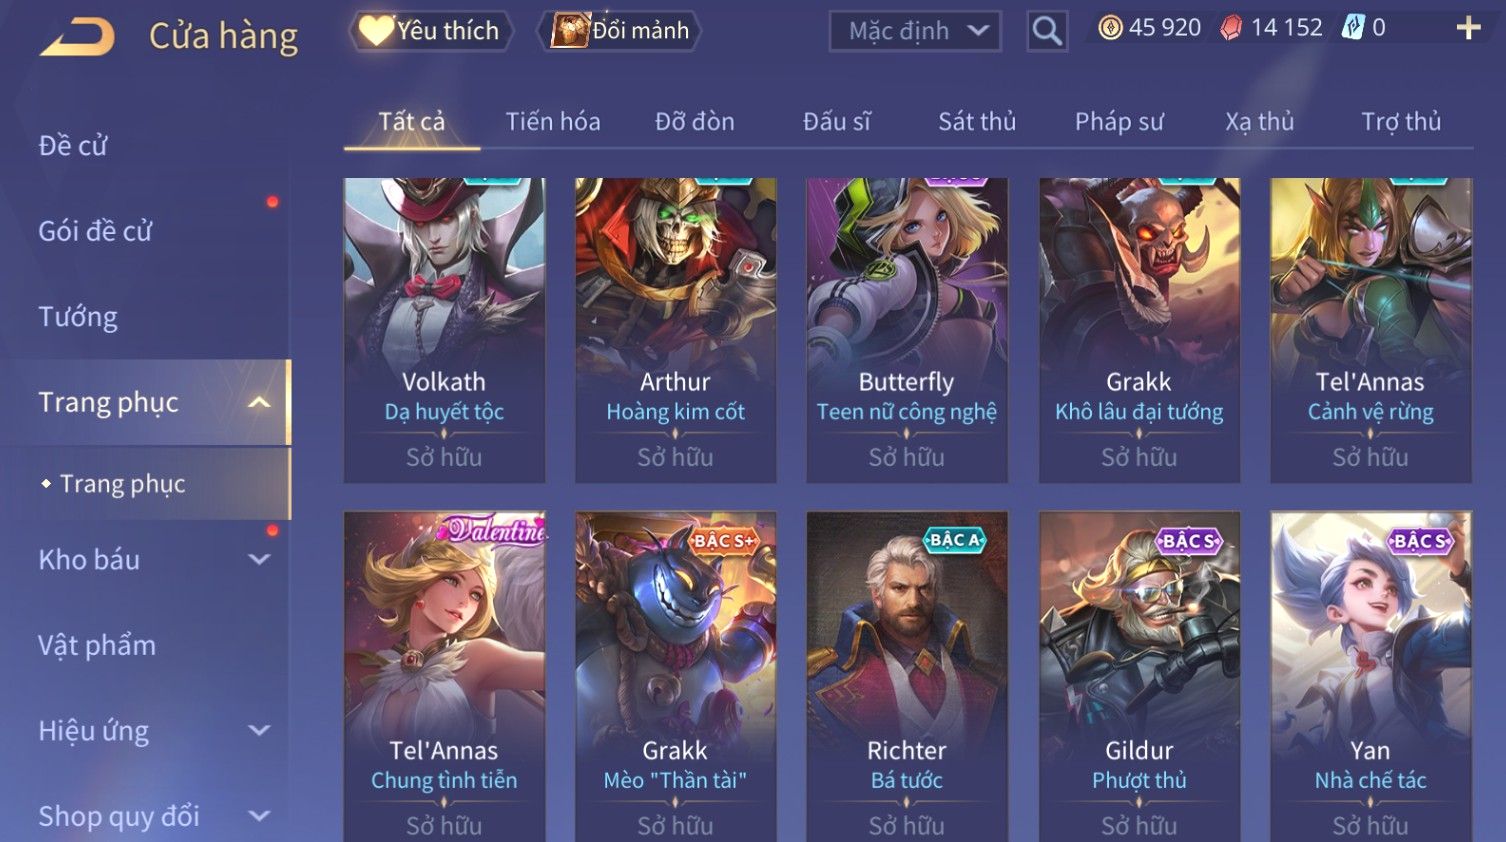Tap the gold coin balance icon
The width and height of the screenshot is (1506, 842).
1110,28
